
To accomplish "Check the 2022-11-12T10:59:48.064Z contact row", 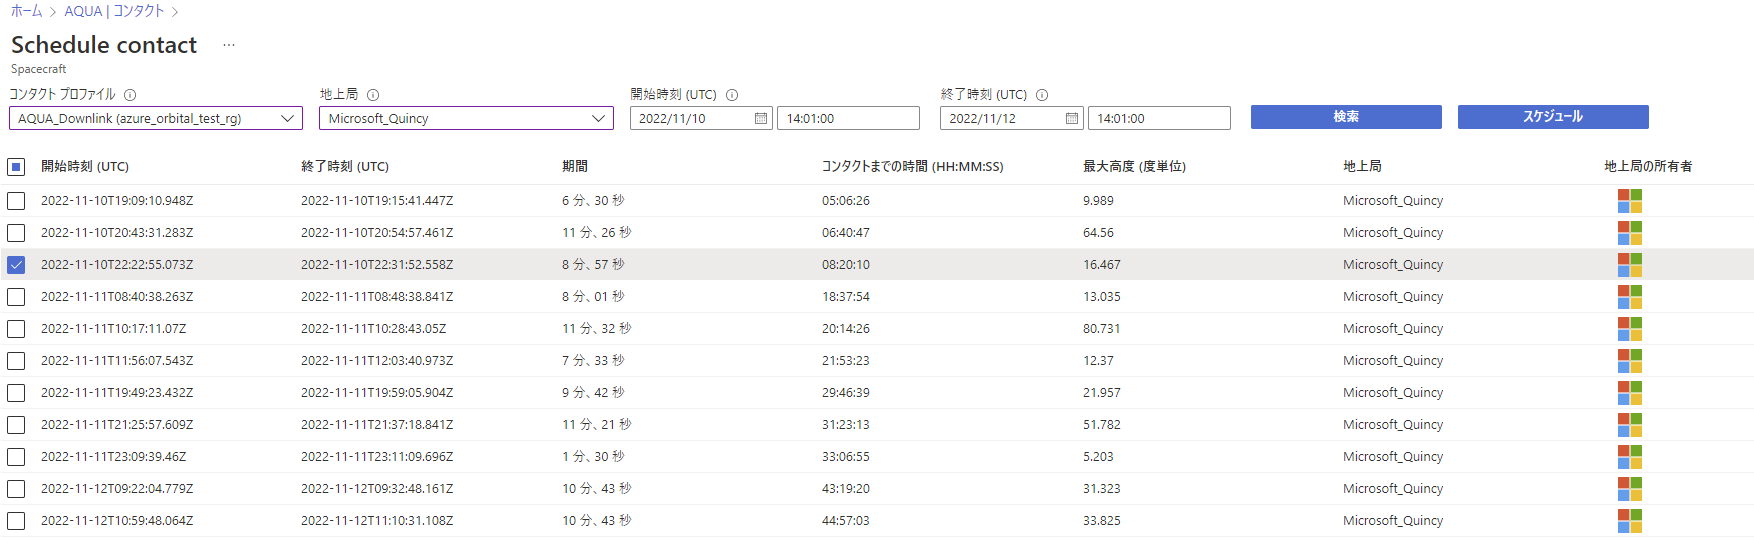I will 16,521.
